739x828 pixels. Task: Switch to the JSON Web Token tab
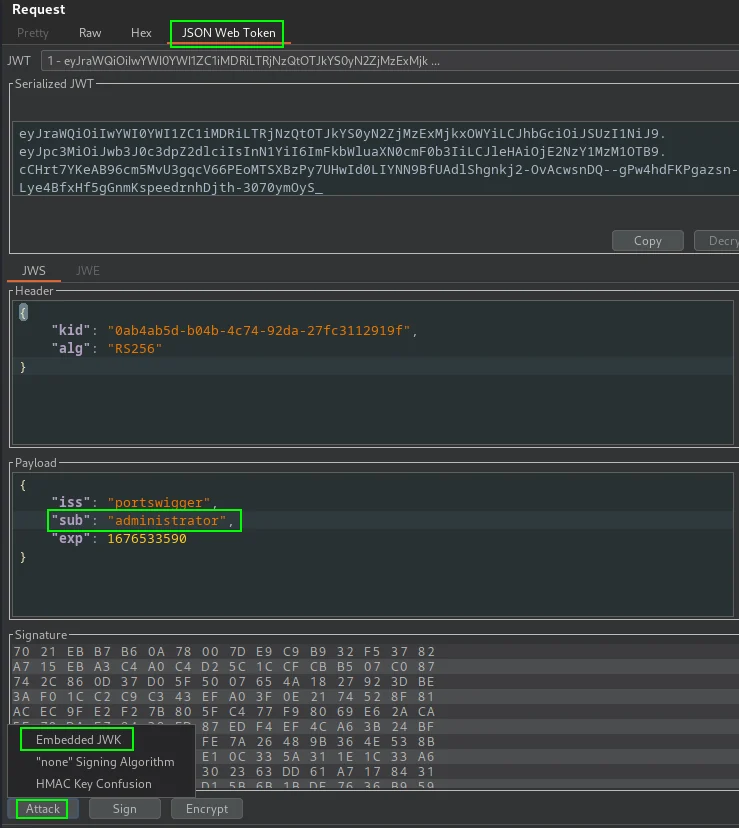228,33
